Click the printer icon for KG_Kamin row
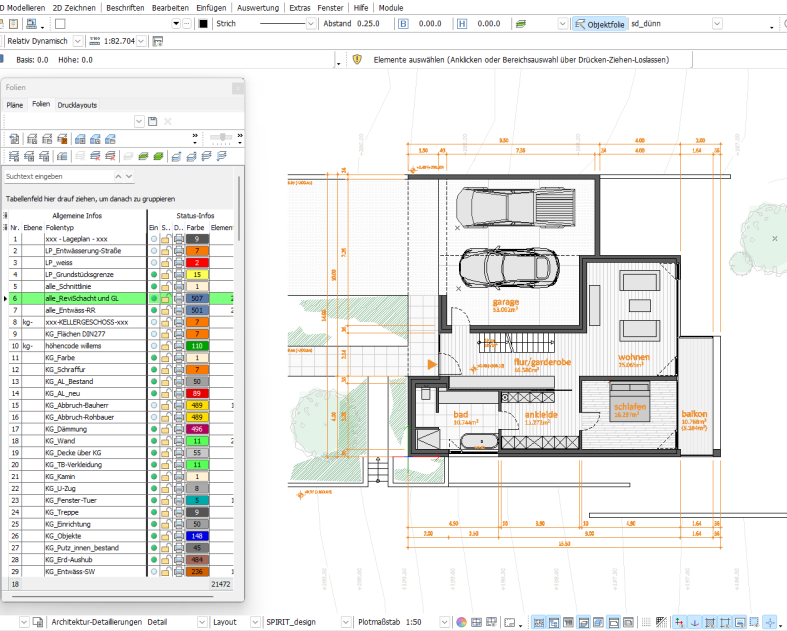Screen dimensions: 787x631 click(x=178, y=476)
